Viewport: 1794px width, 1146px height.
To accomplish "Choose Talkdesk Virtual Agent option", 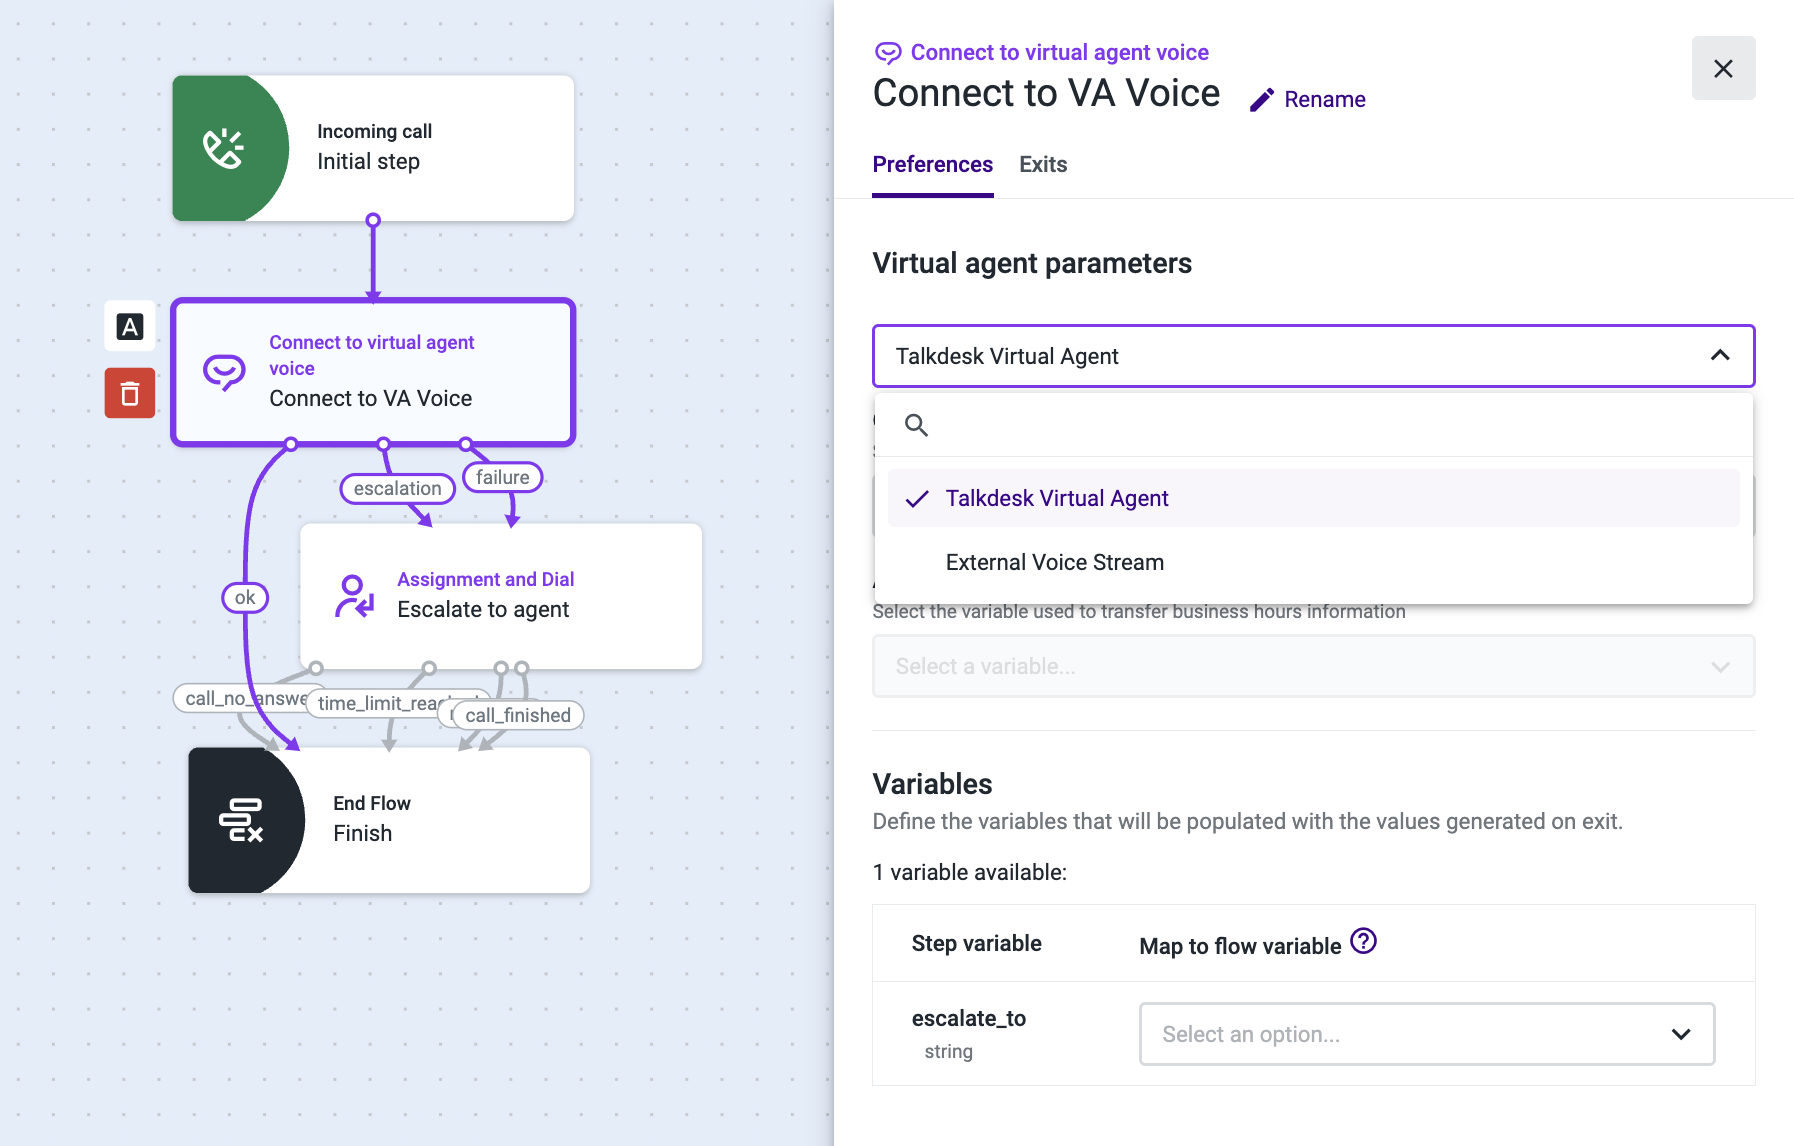I will (x=1313, y=498).
